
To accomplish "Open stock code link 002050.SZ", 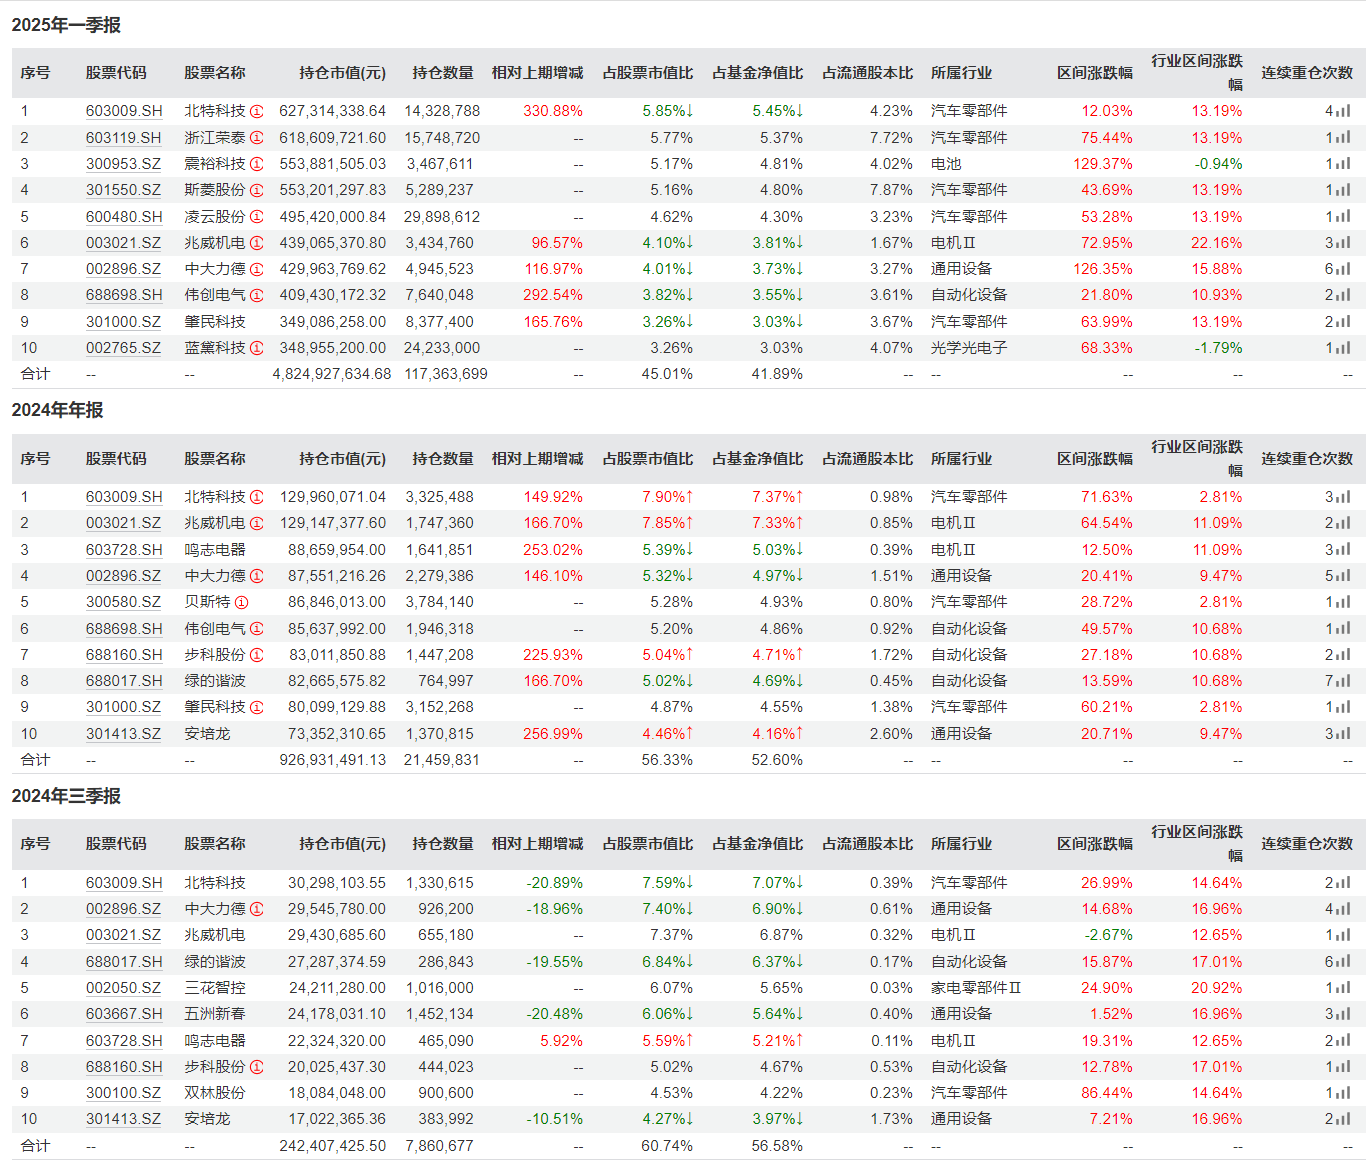I will pos(123,988).
